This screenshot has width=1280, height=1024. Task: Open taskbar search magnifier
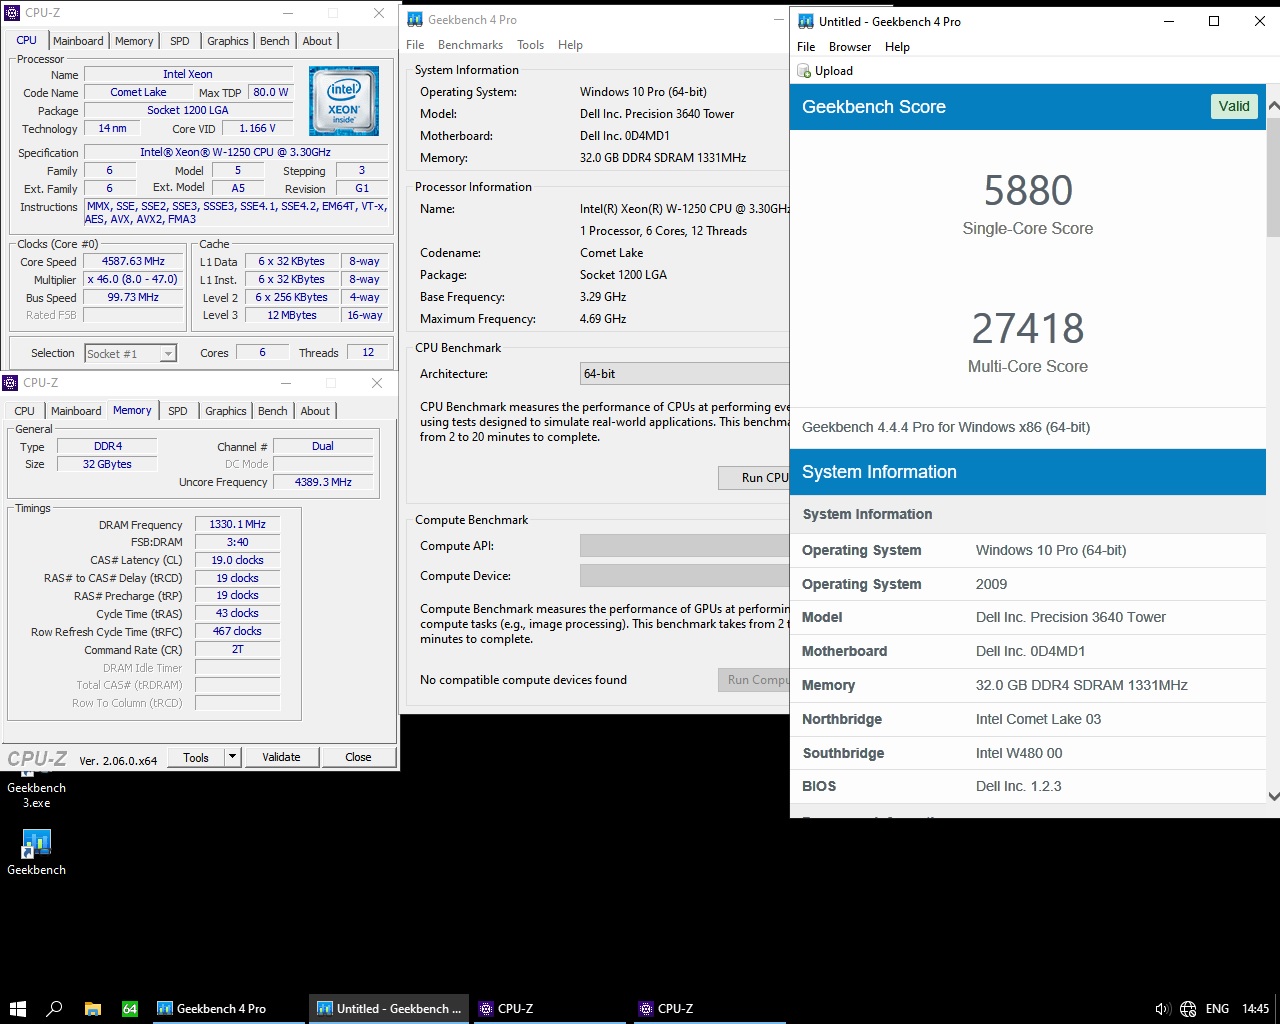(x=54, y=1008)
